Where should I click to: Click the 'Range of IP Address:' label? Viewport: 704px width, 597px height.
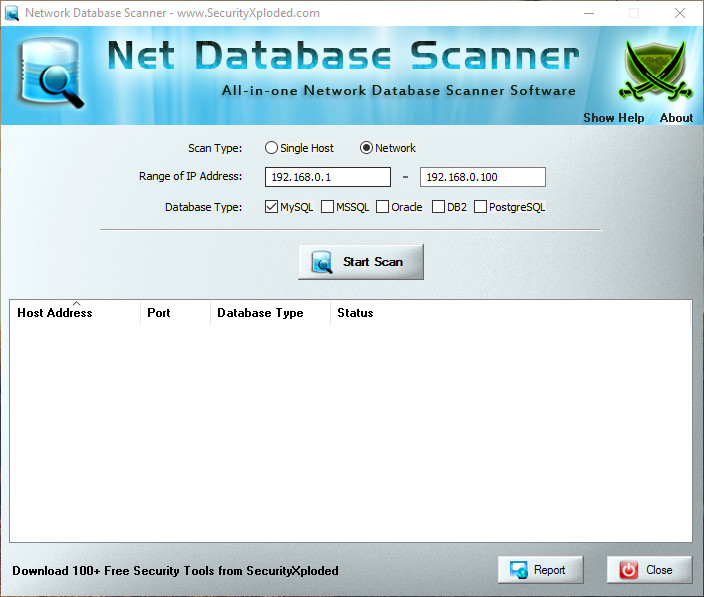190,176
